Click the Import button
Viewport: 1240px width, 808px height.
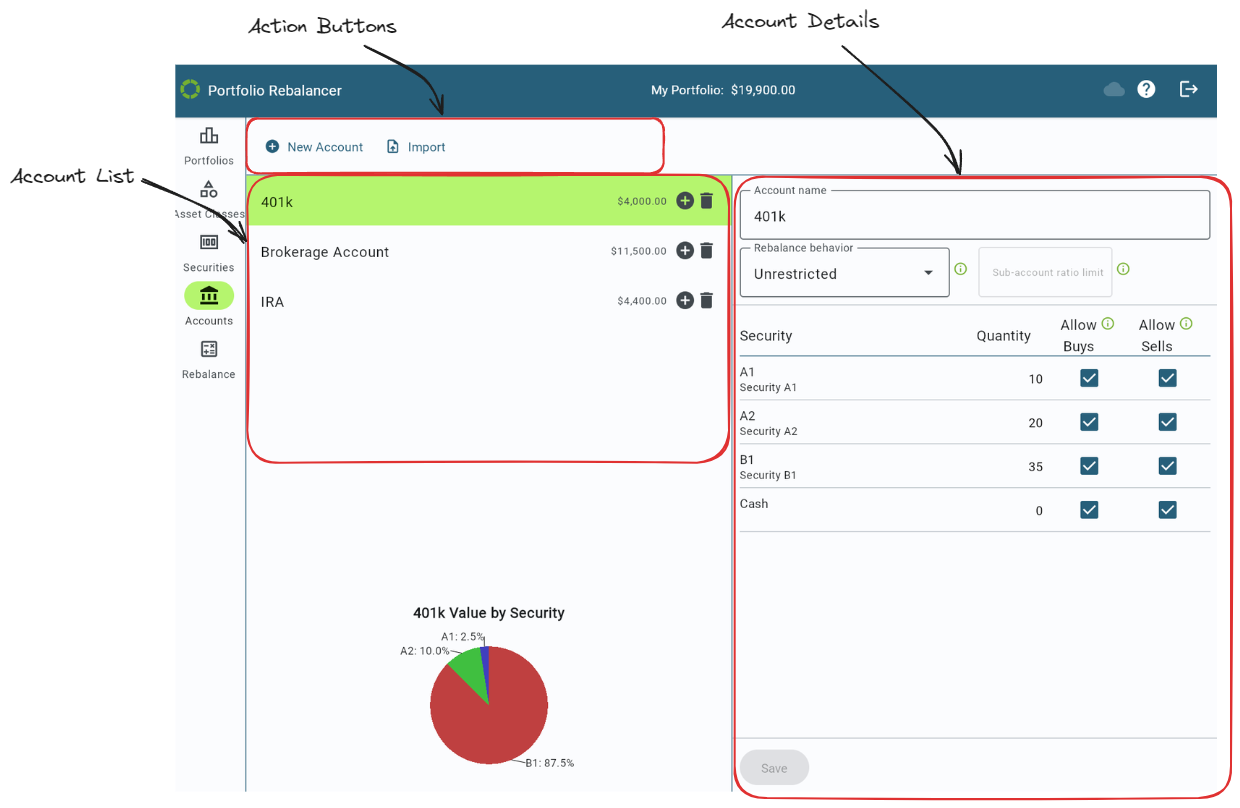tap(416, 146)
